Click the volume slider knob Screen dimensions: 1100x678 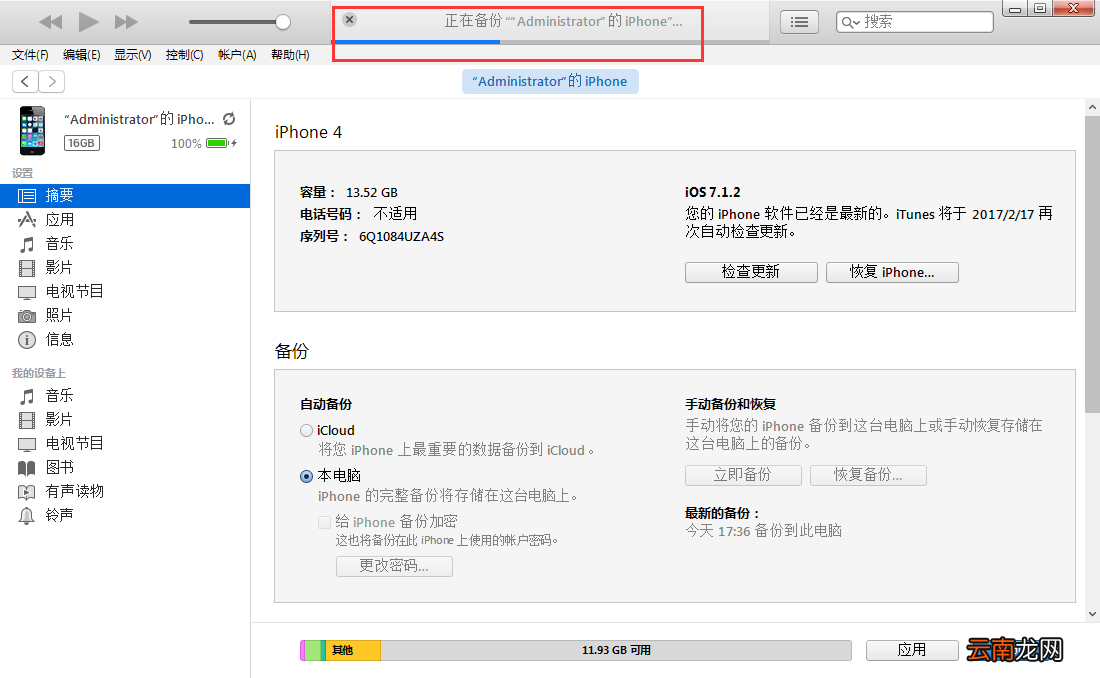click(x=283, y=22)
